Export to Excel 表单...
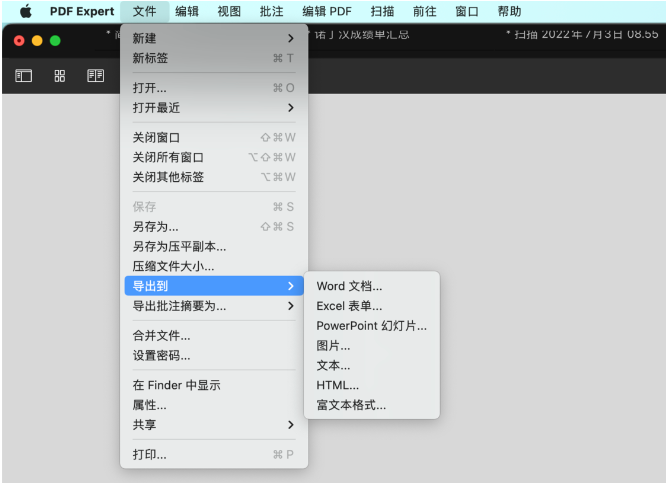The image size is (667, 483). 372,306
